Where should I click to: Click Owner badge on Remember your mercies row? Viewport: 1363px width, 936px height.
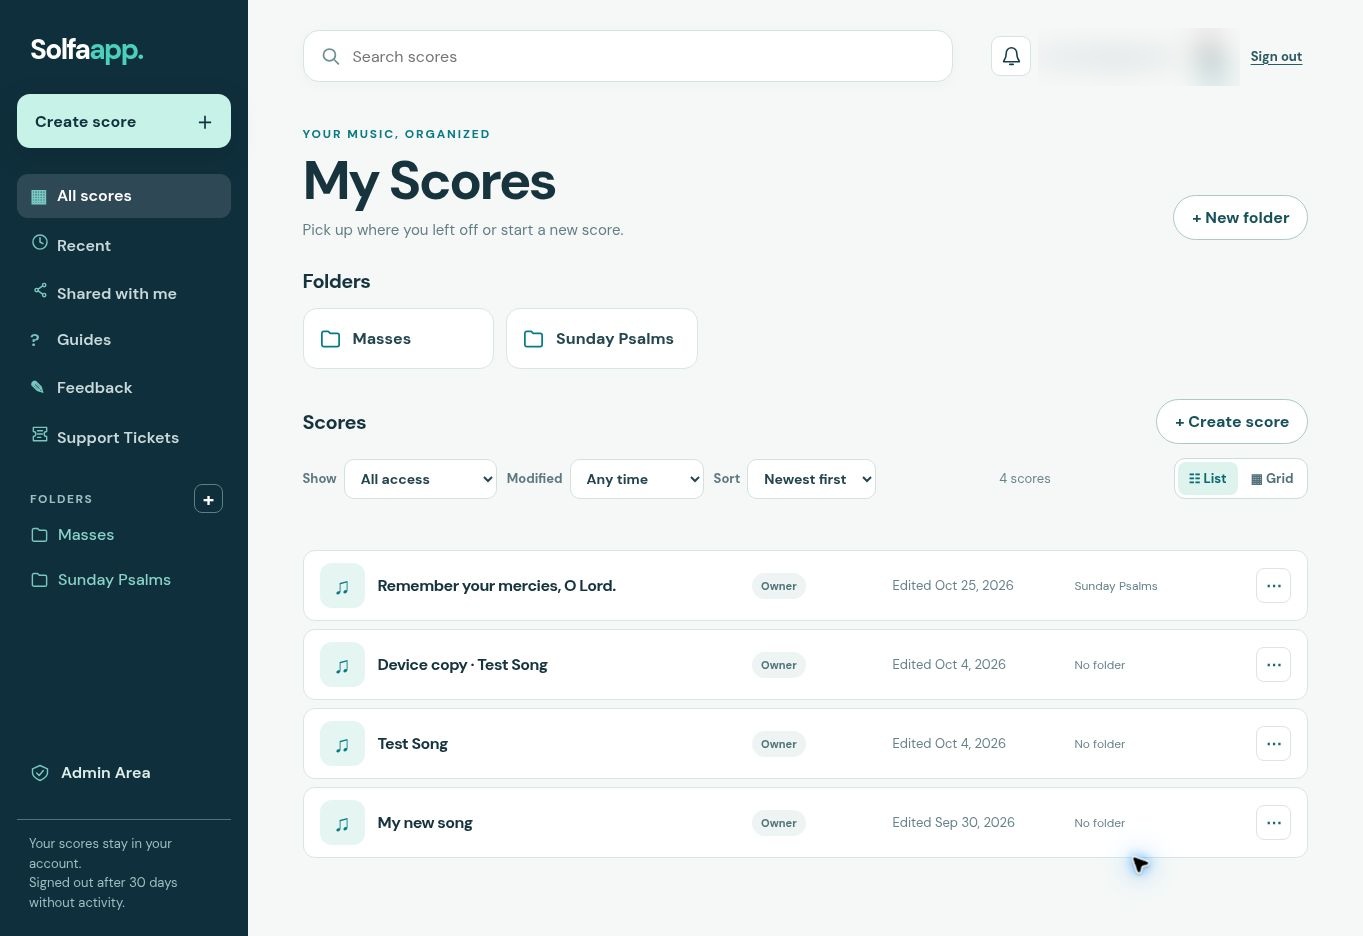coord(779,586)
